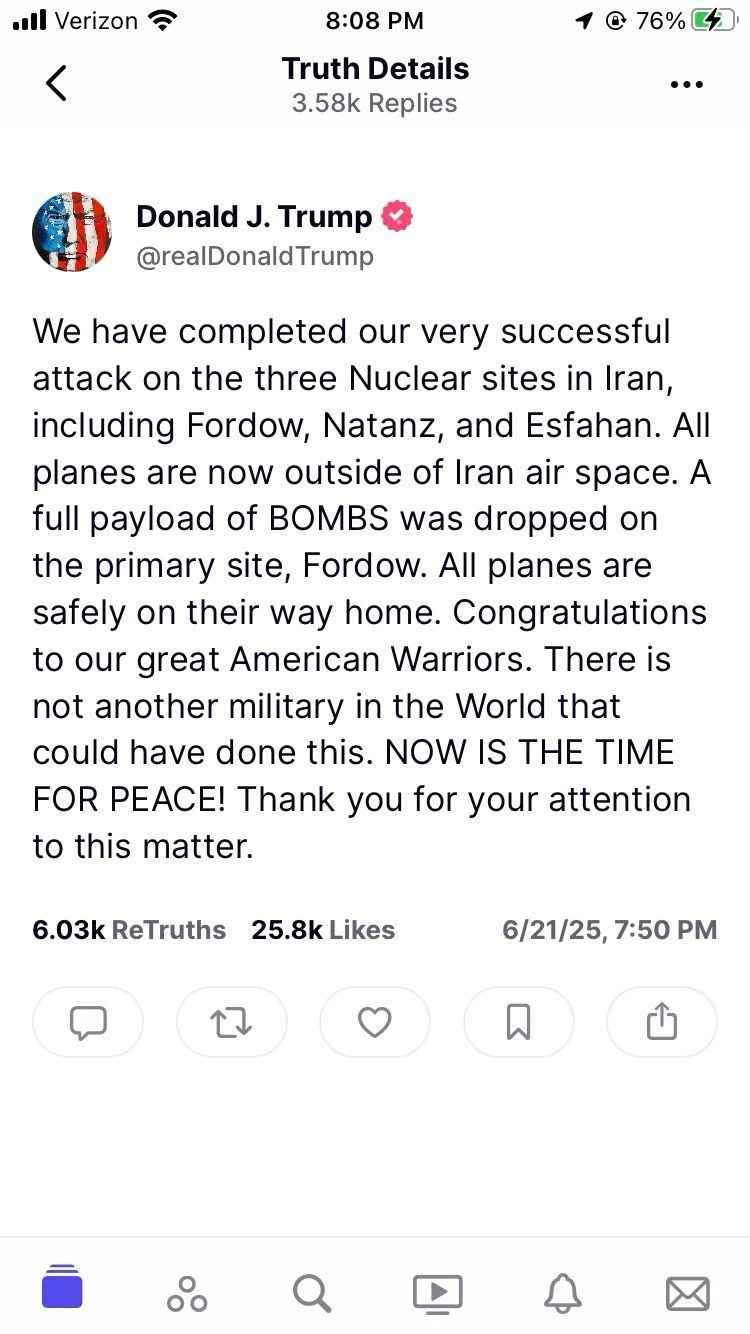ReTruth this post
The width and height of the screenshot is (750, 1334).
(x=231, y=1022)
